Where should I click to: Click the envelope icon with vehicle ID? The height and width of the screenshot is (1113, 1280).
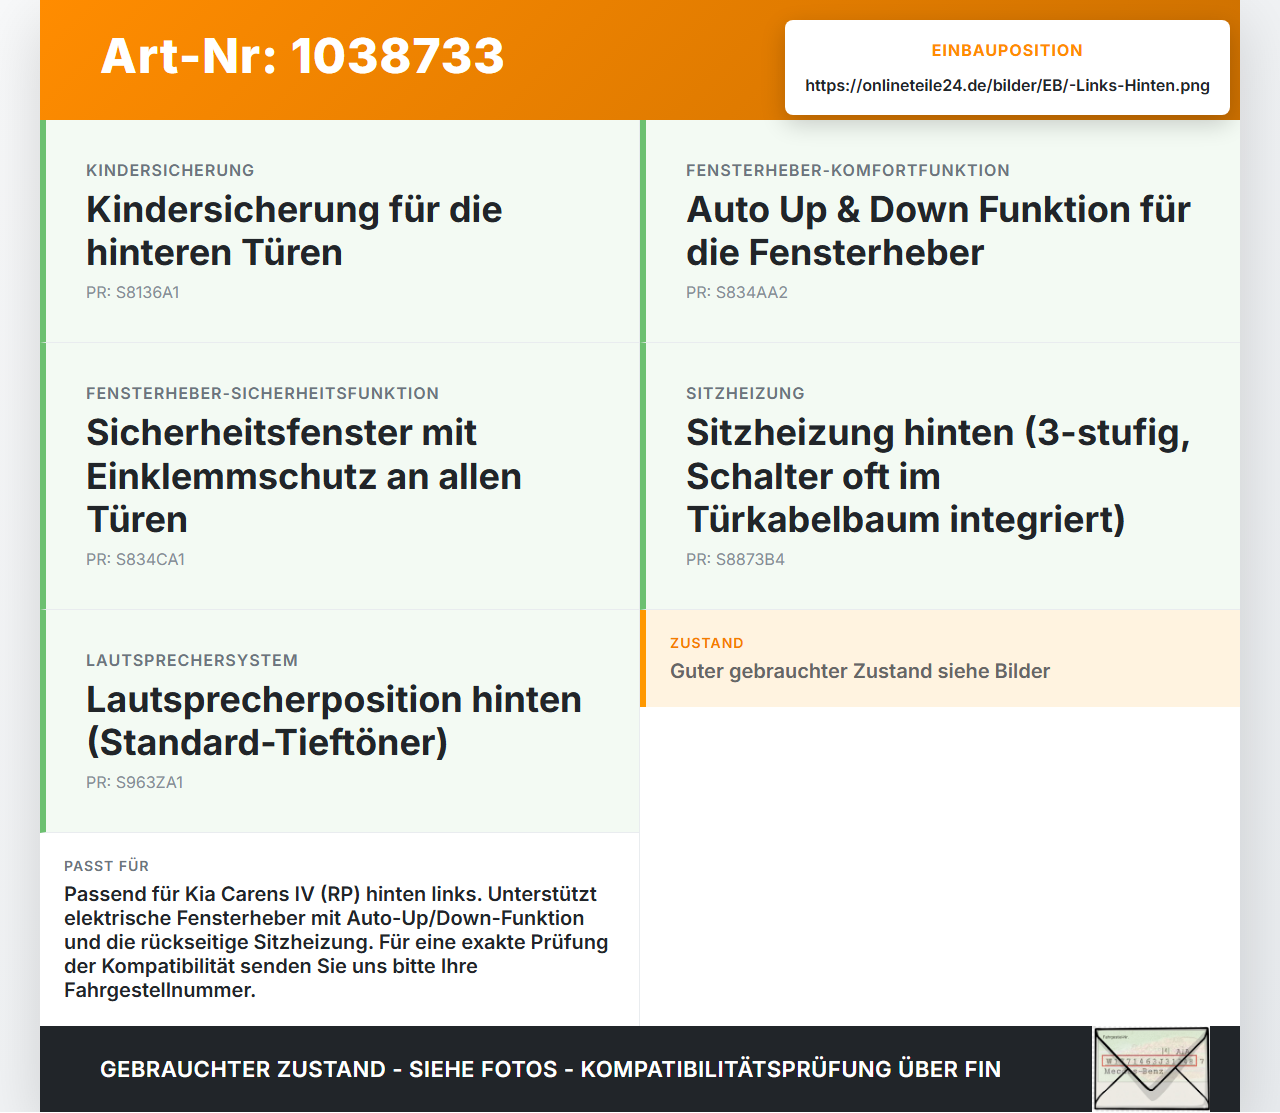(1151, 1068)
